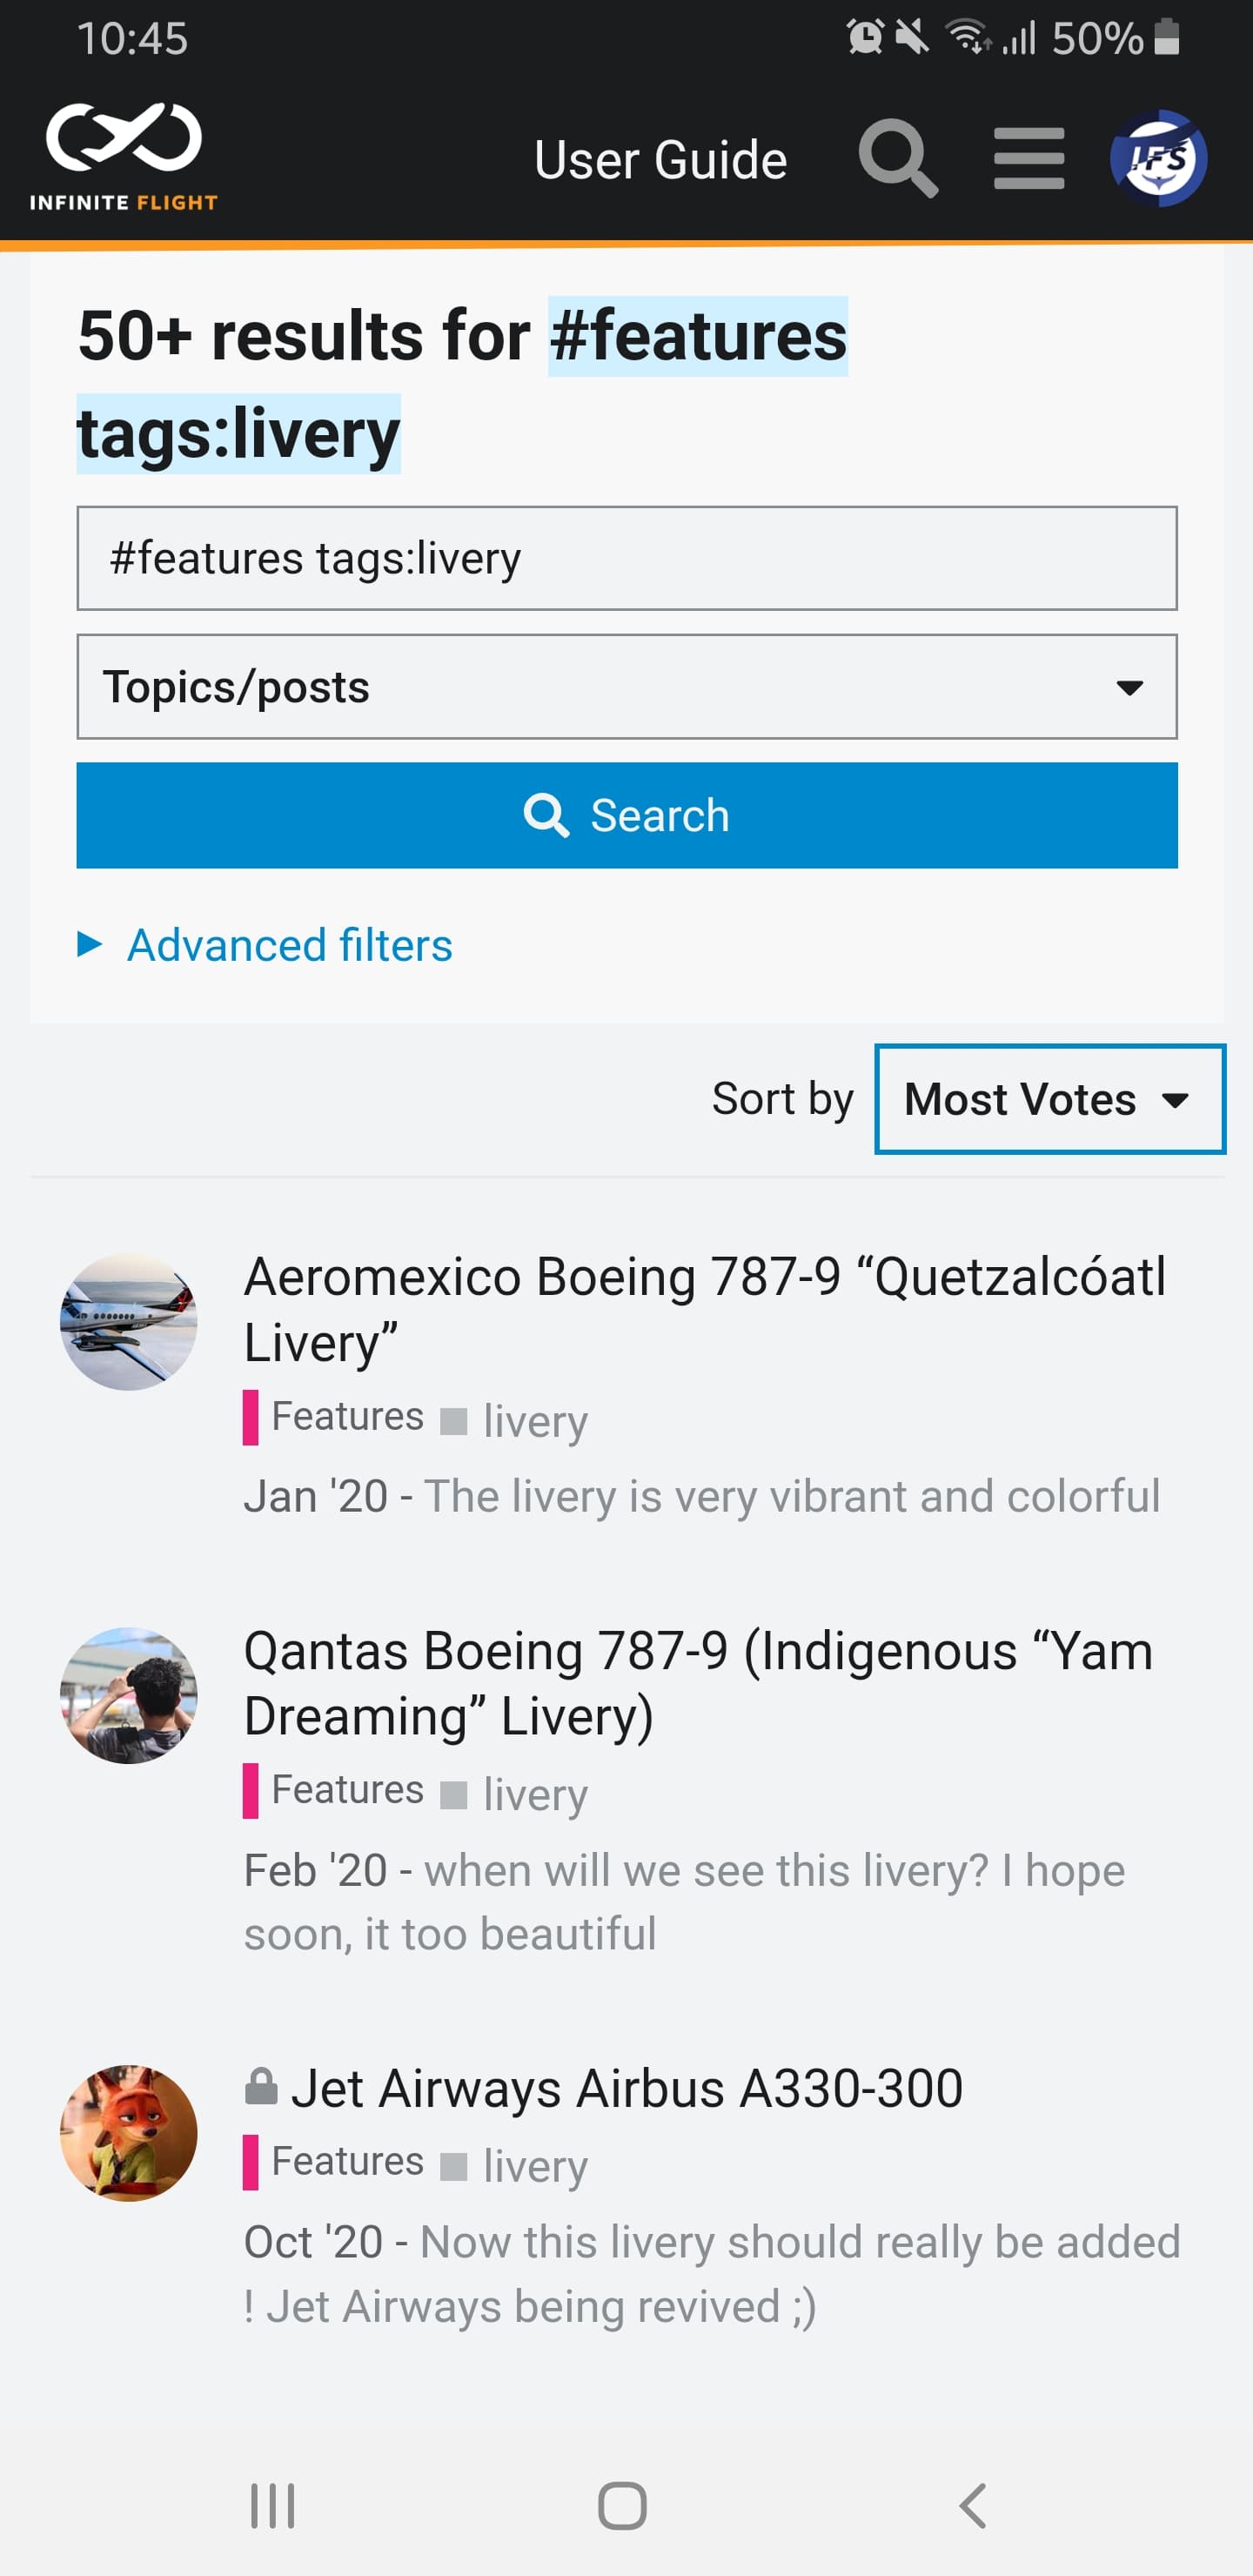1253x2576 pixels.
Task: Open the hamburger menu icon
Action: (x=1028, y=158)
